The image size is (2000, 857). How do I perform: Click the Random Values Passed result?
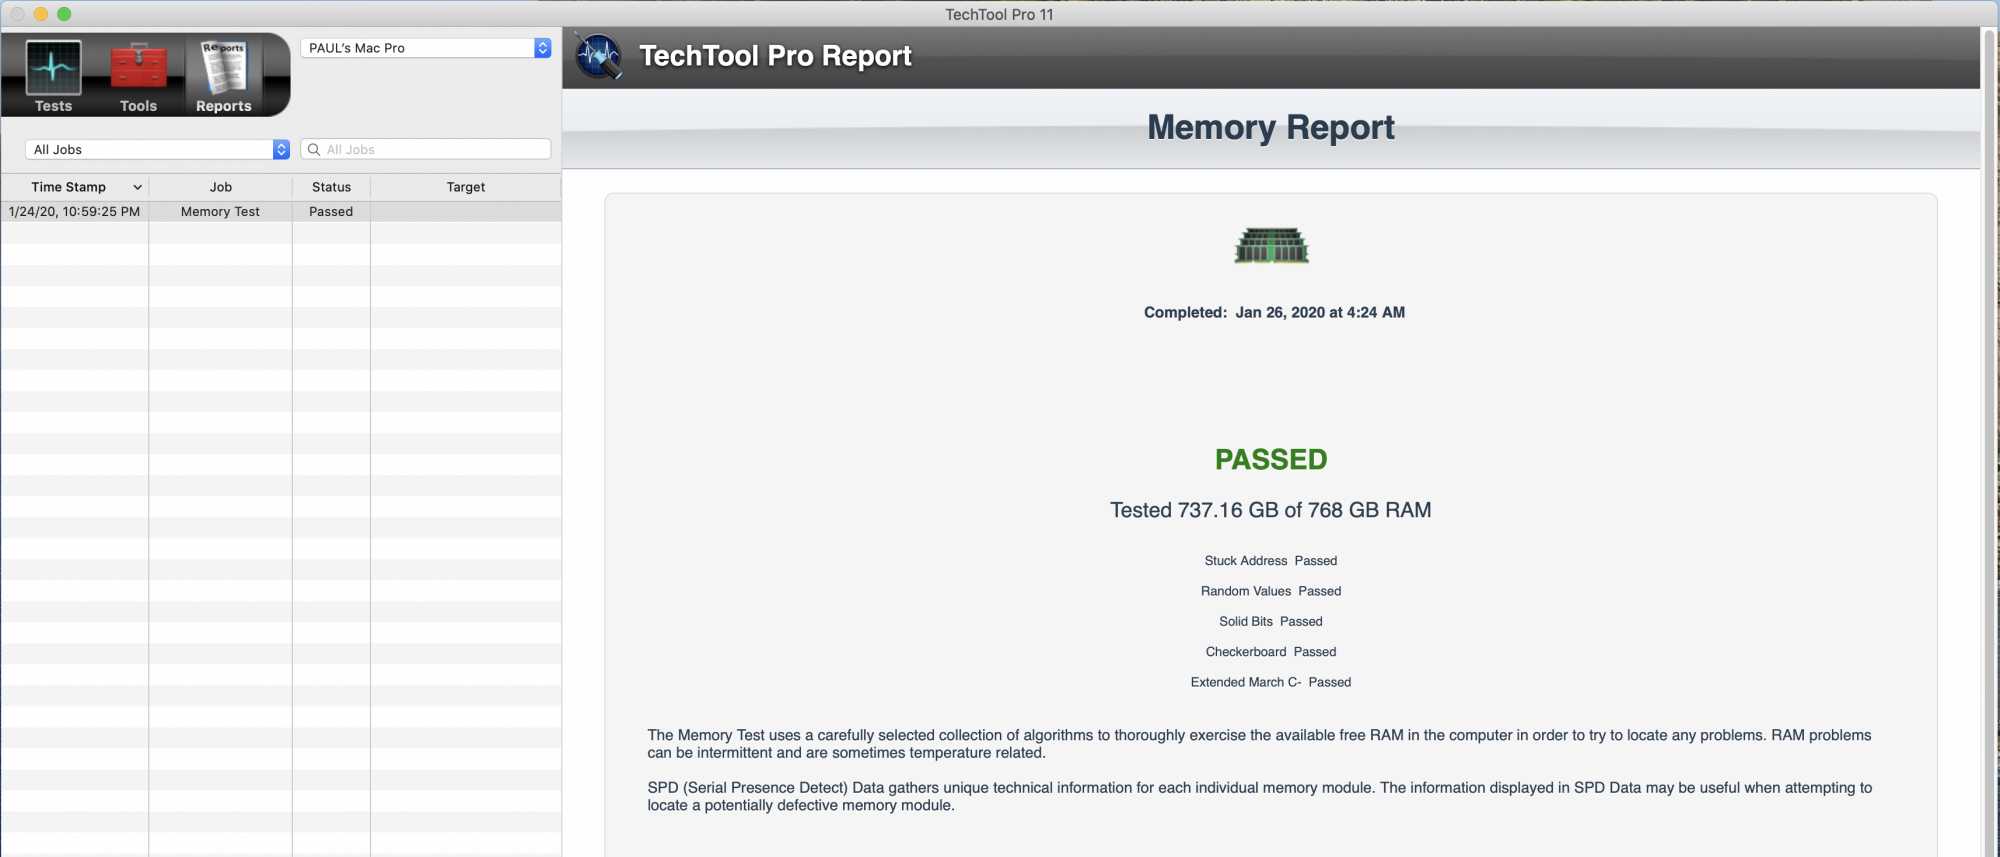coord(1271,591)
